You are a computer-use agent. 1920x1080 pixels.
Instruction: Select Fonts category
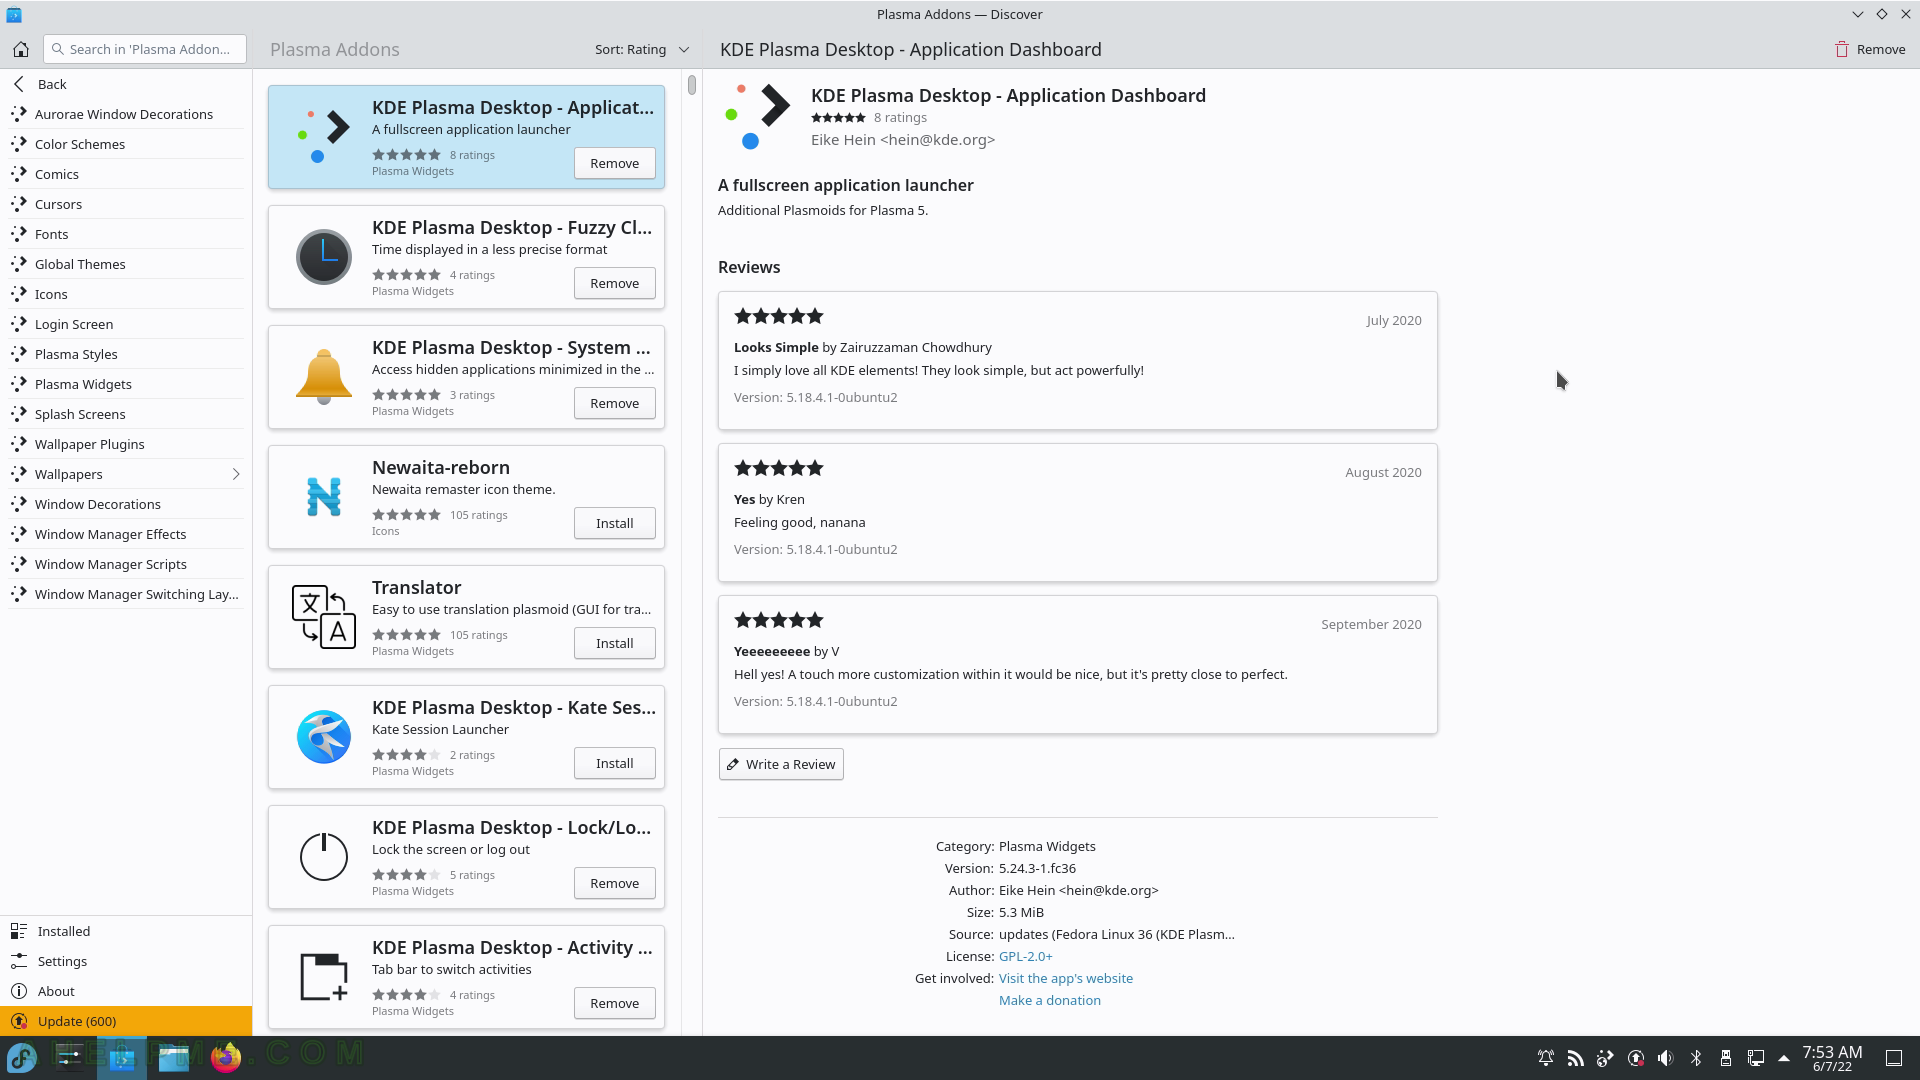point(126,234)
